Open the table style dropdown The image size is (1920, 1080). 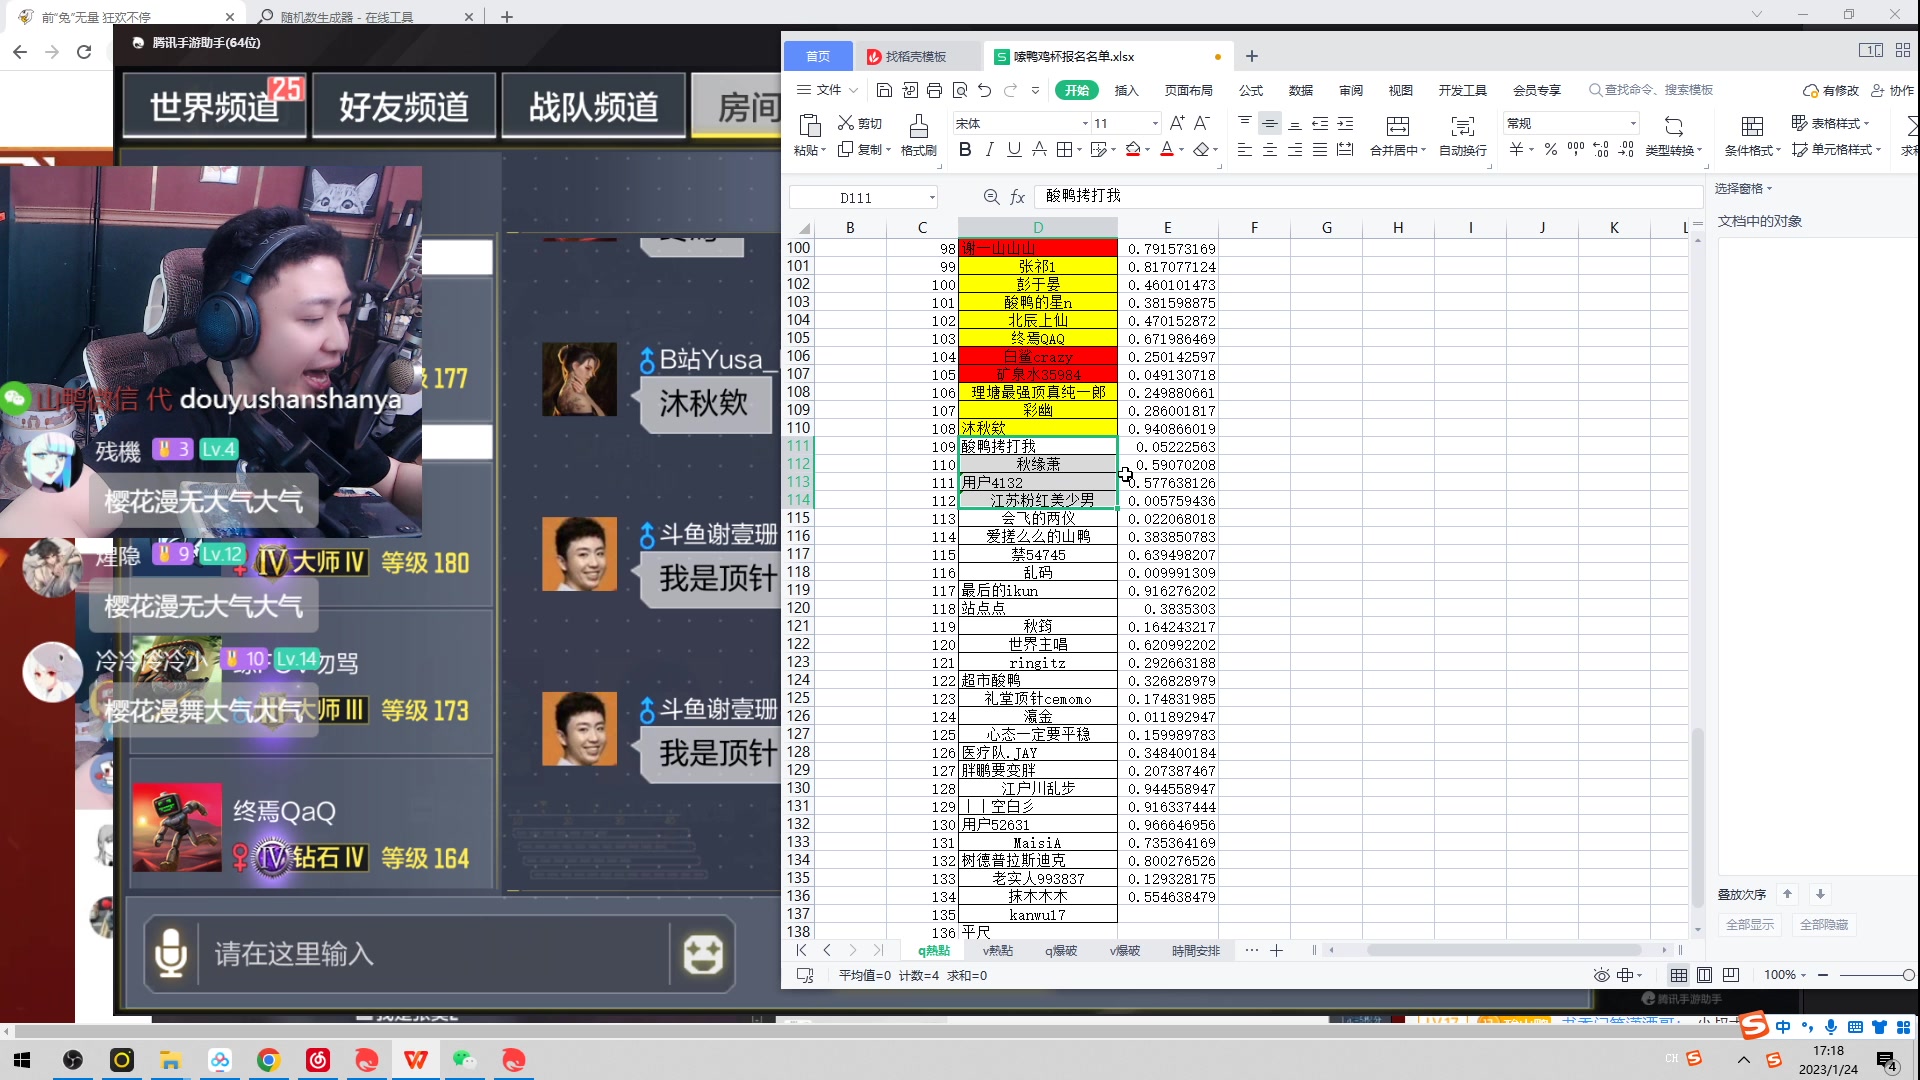pyautogui.click(x=1830, y=123)
